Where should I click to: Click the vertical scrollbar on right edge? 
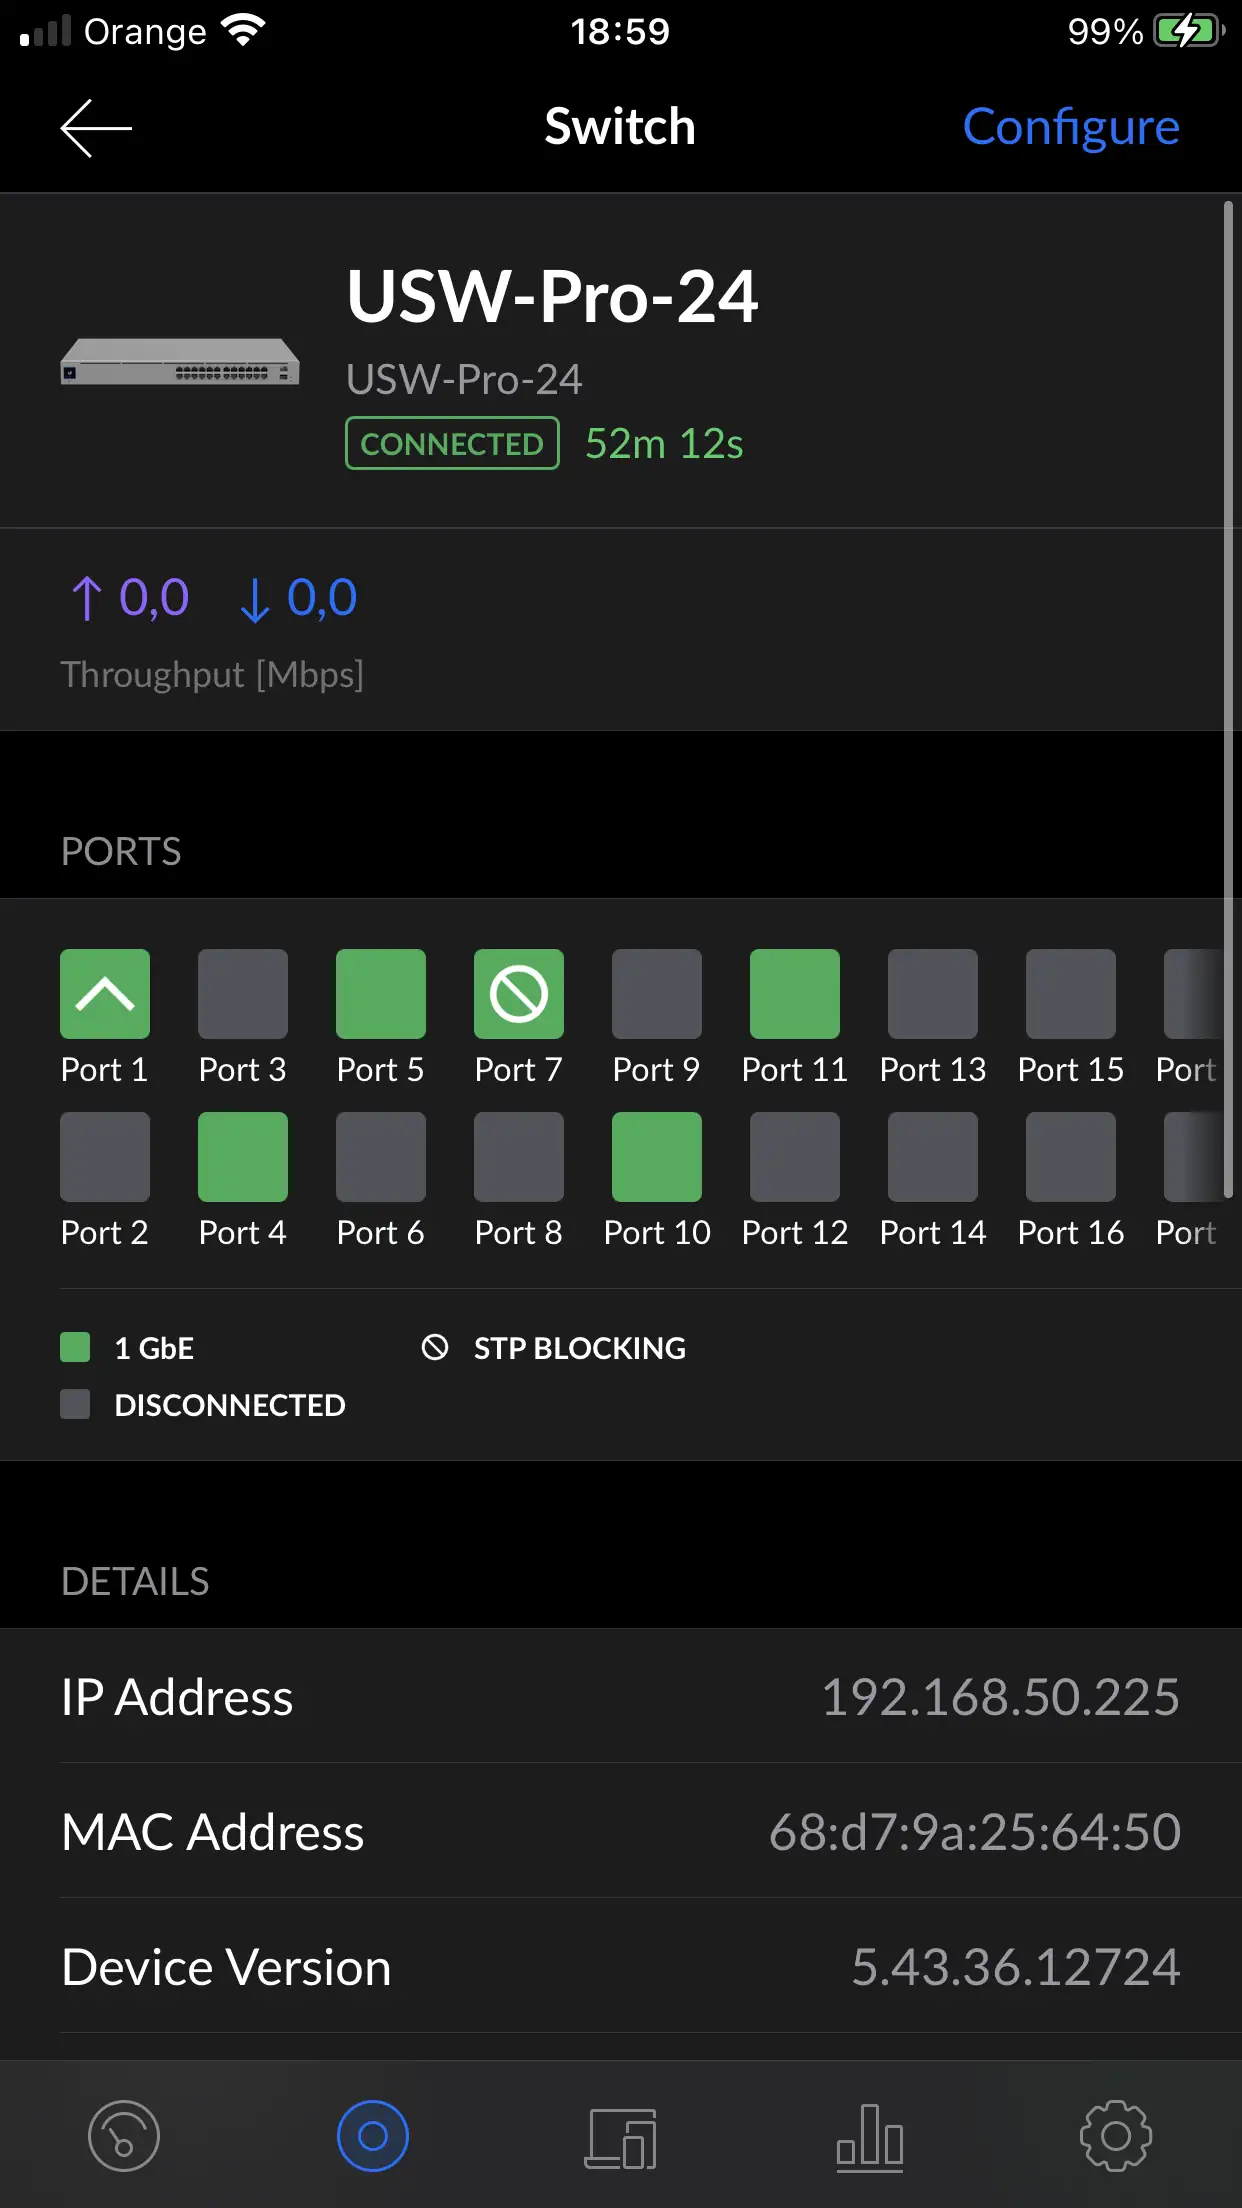pos(1228,700)
